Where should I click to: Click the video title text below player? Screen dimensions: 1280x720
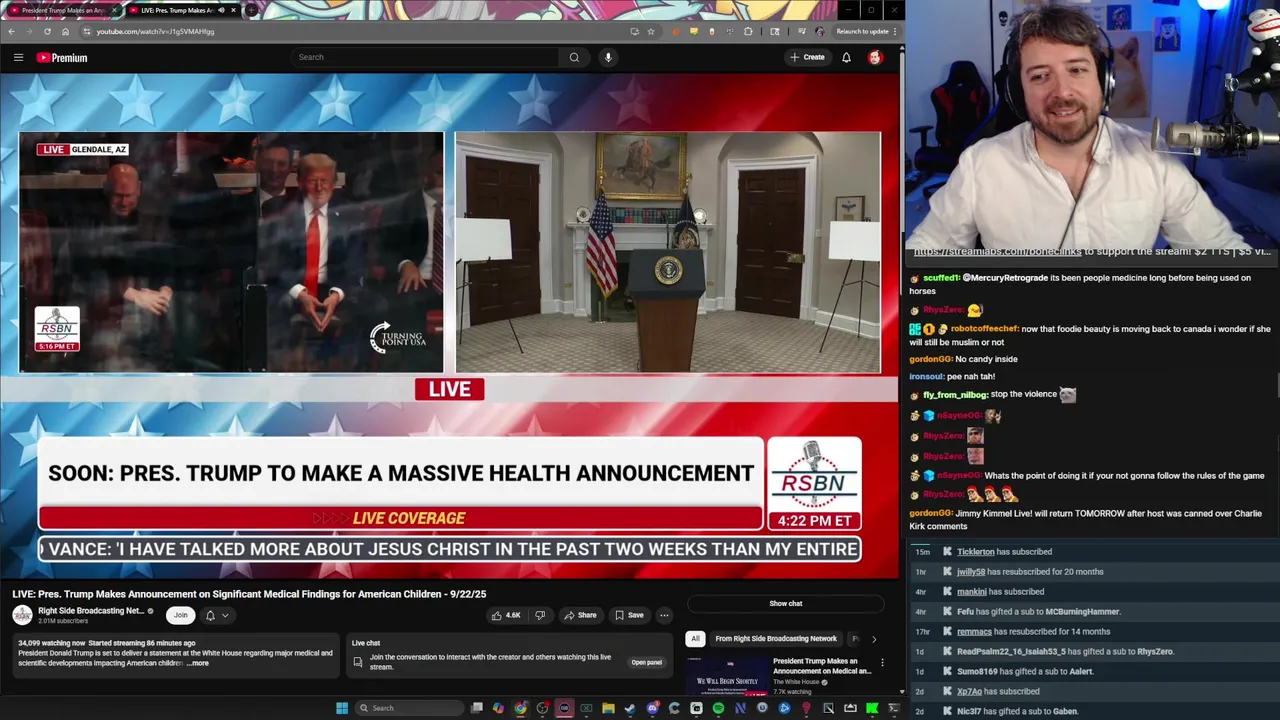249,594
